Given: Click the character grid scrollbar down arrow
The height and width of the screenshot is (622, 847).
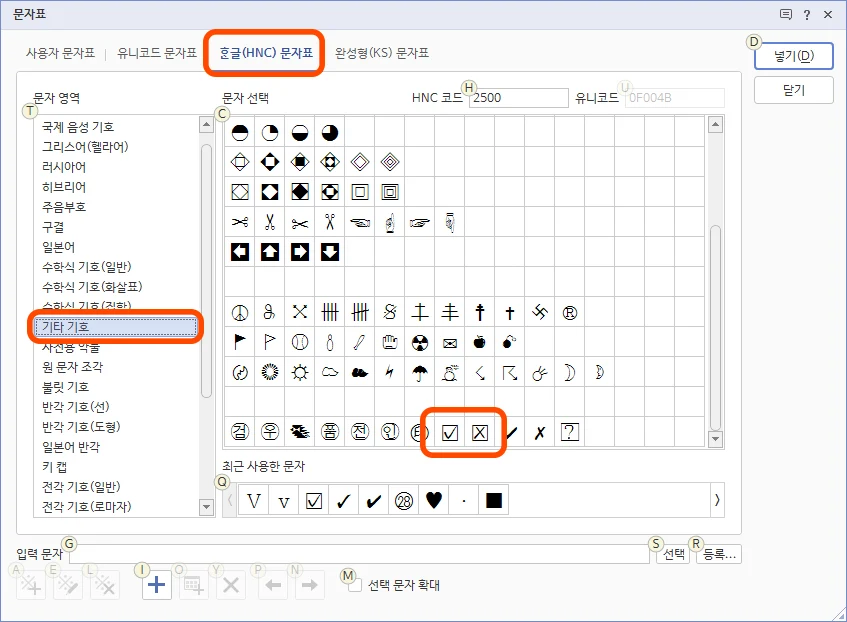Looking at the screenshot, I should tap(716, 440).
